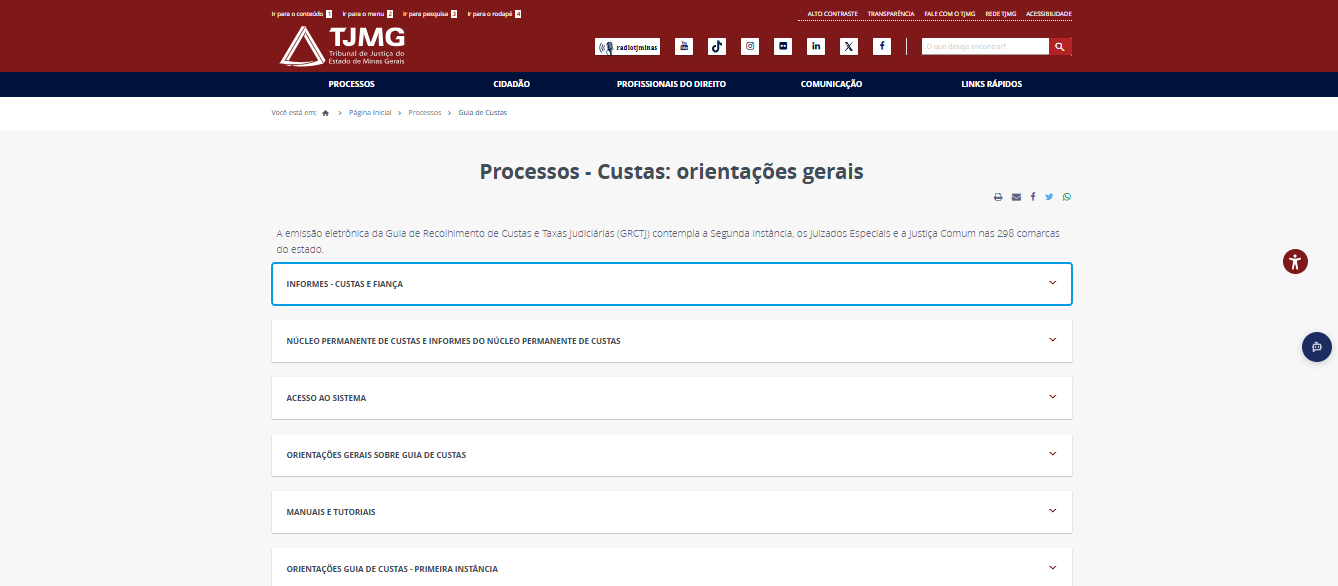
Task: Click the Rede TJMG link
Action: [1001, 14]
